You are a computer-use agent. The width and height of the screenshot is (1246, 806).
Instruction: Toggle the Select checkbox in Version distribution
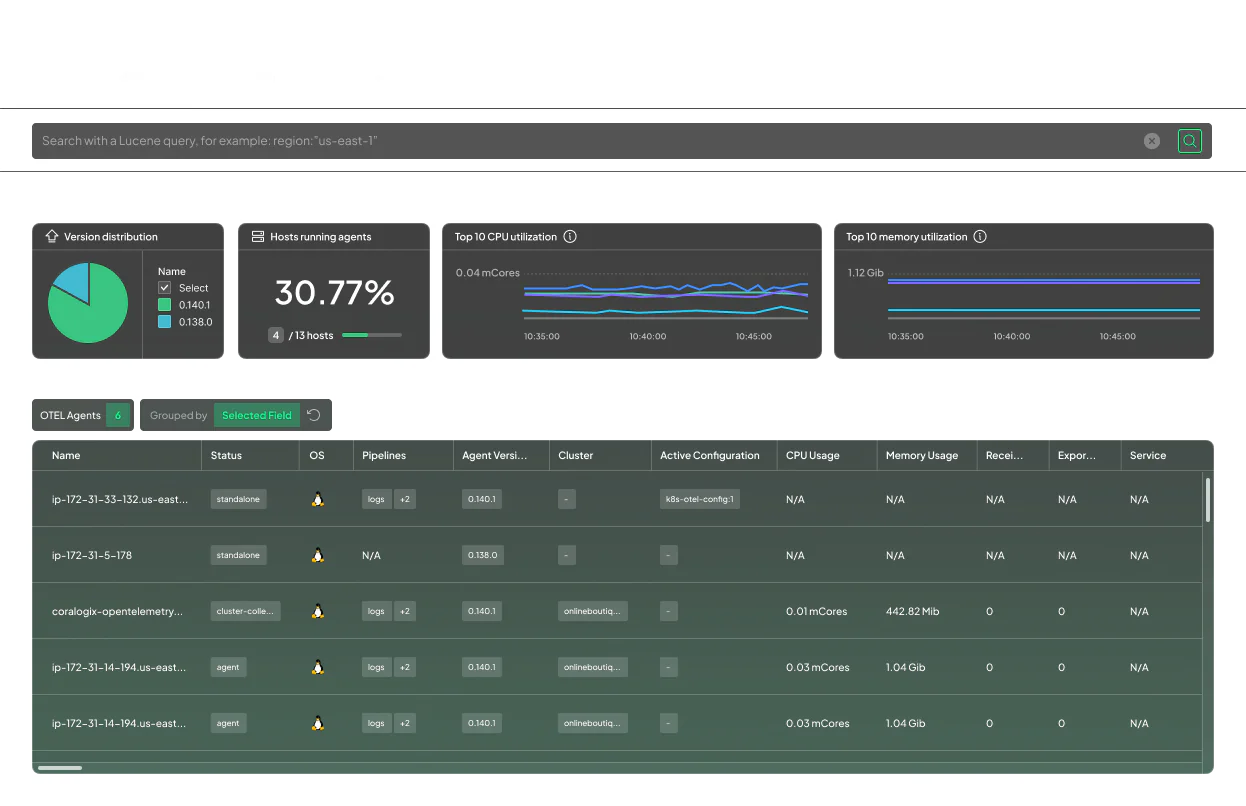click(166, 288)
